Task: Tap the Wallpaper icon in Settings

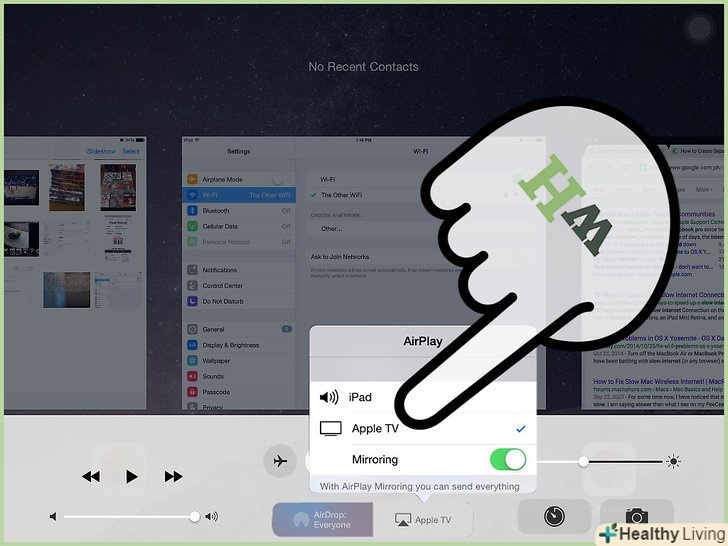Action: (192, 361)
